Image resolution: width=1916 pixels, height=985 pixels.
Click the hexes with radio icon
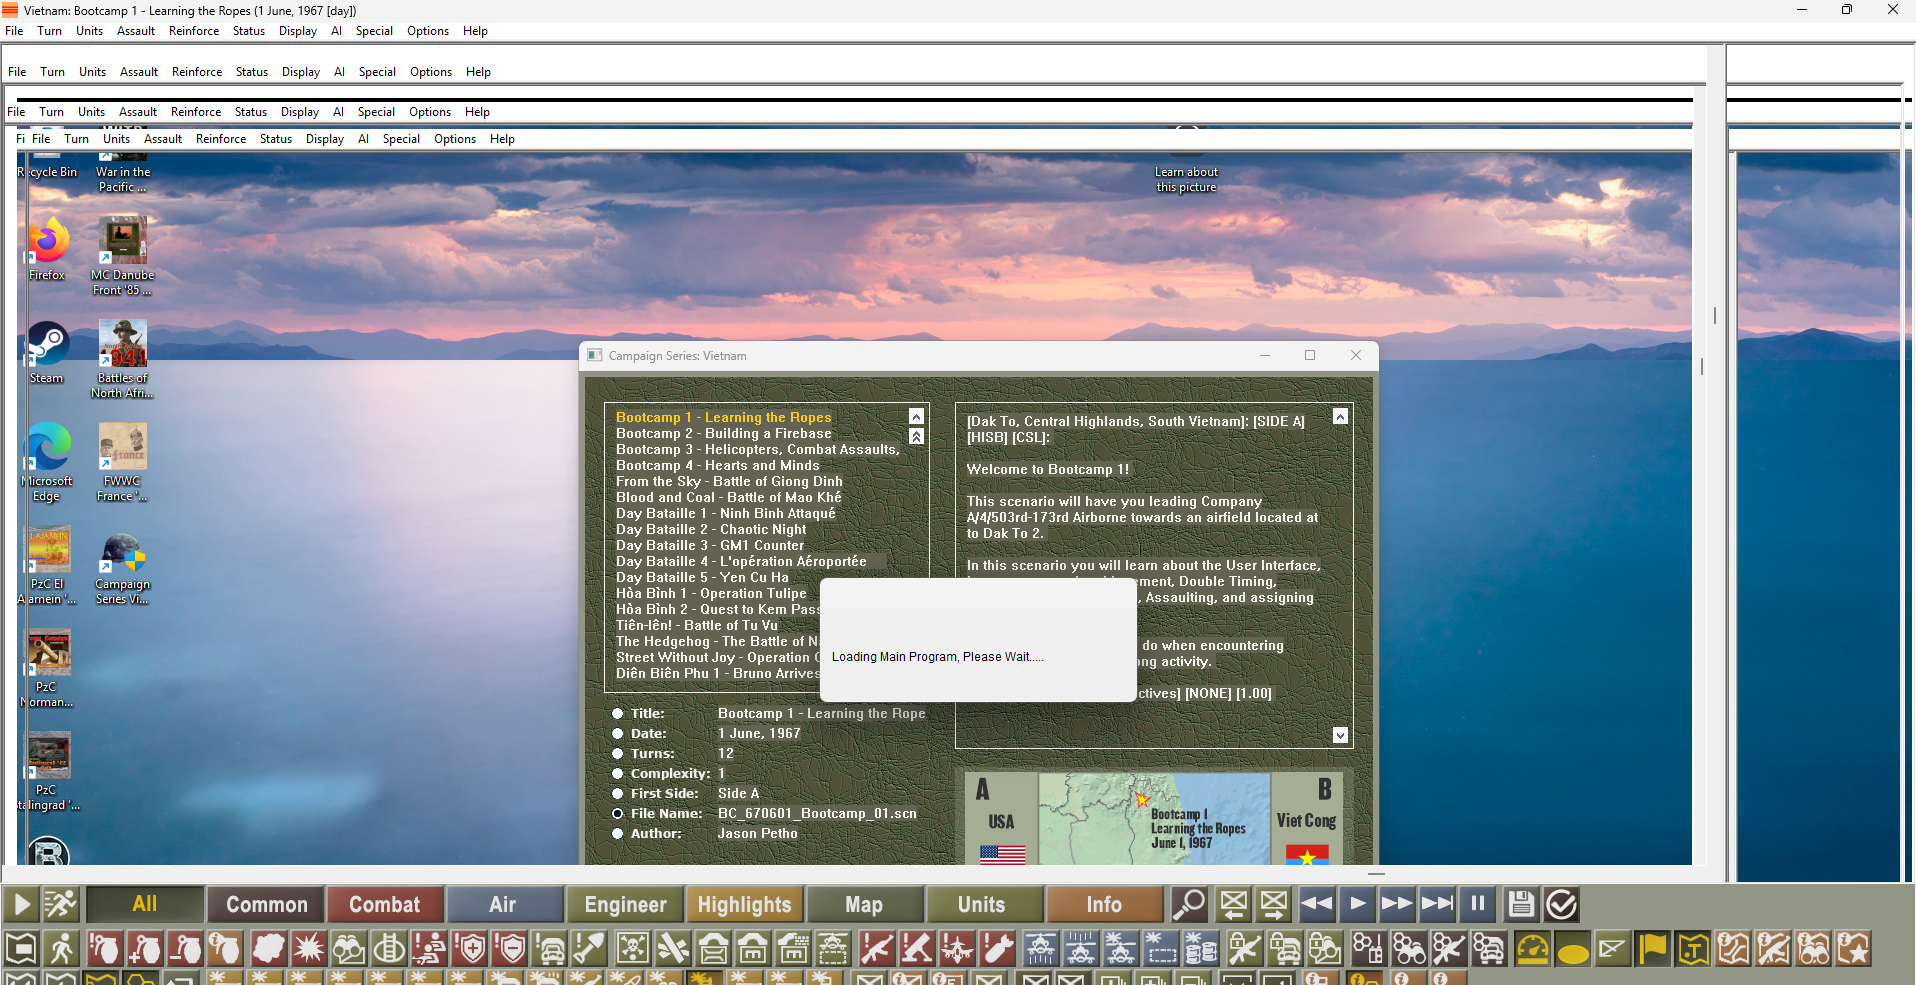[x=1369, y=948]
